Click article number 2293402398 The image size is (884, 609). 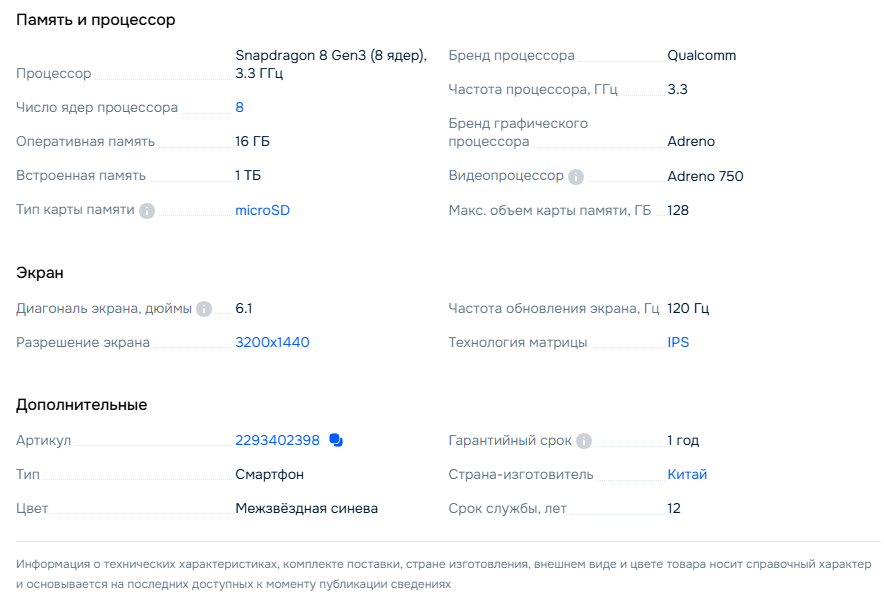pyautogui.click(x=277, y=440)
